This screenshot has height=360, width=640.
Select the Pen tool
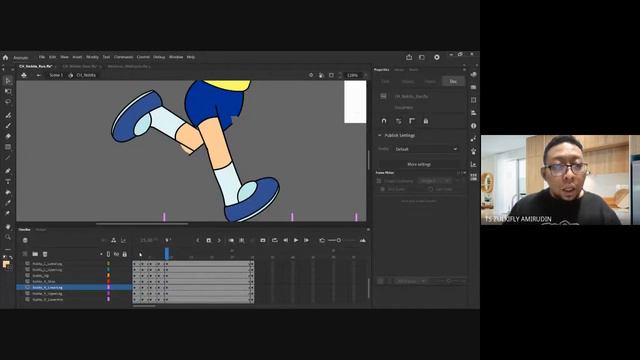[x=8, y=171]
